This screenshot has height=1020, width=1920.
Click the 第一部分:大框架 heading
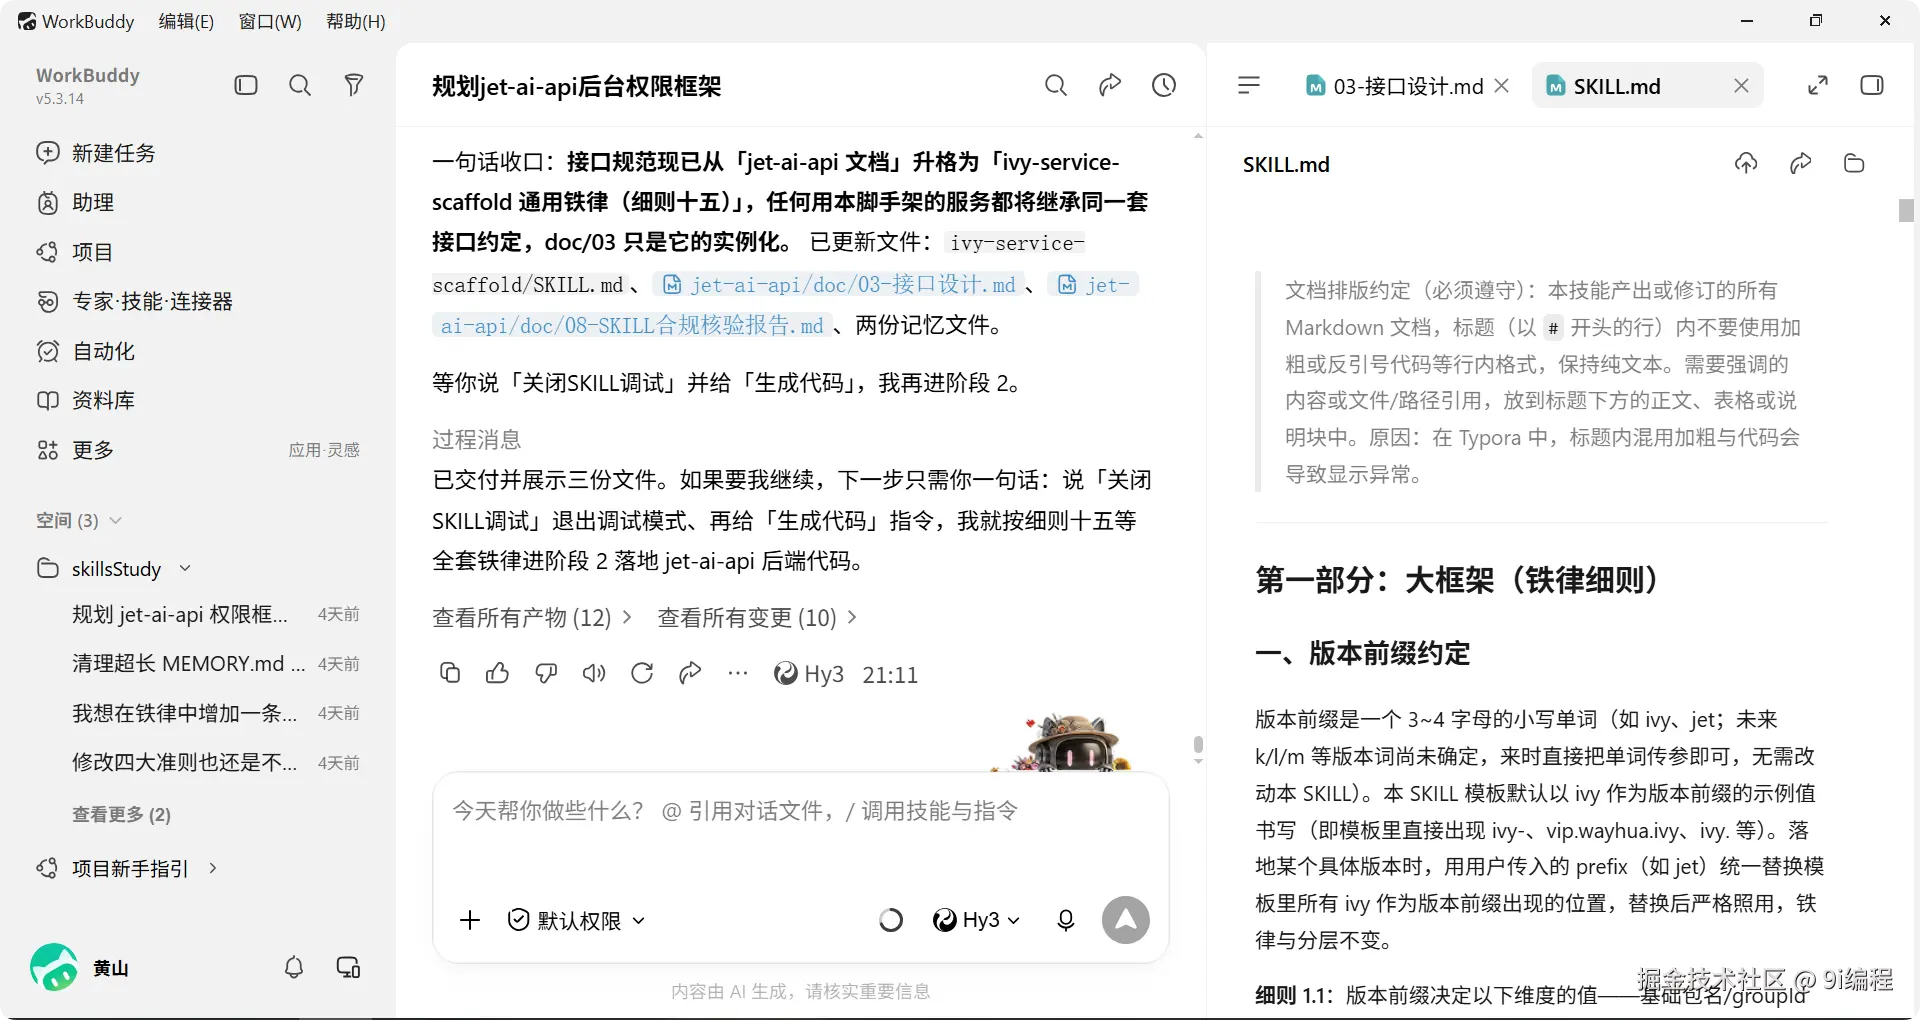1457,580
